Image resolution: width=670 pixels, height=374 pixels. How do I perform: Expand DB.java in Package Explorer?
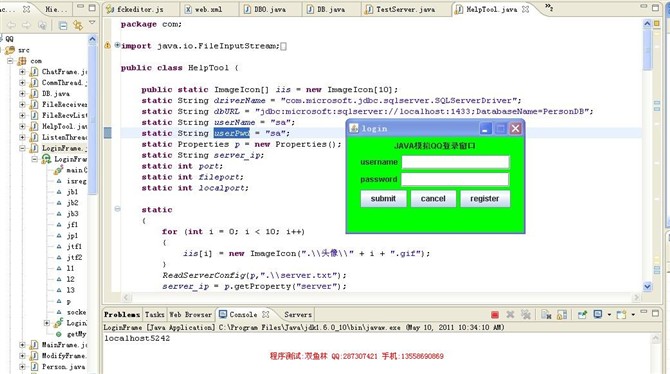(x=22, y=94)
